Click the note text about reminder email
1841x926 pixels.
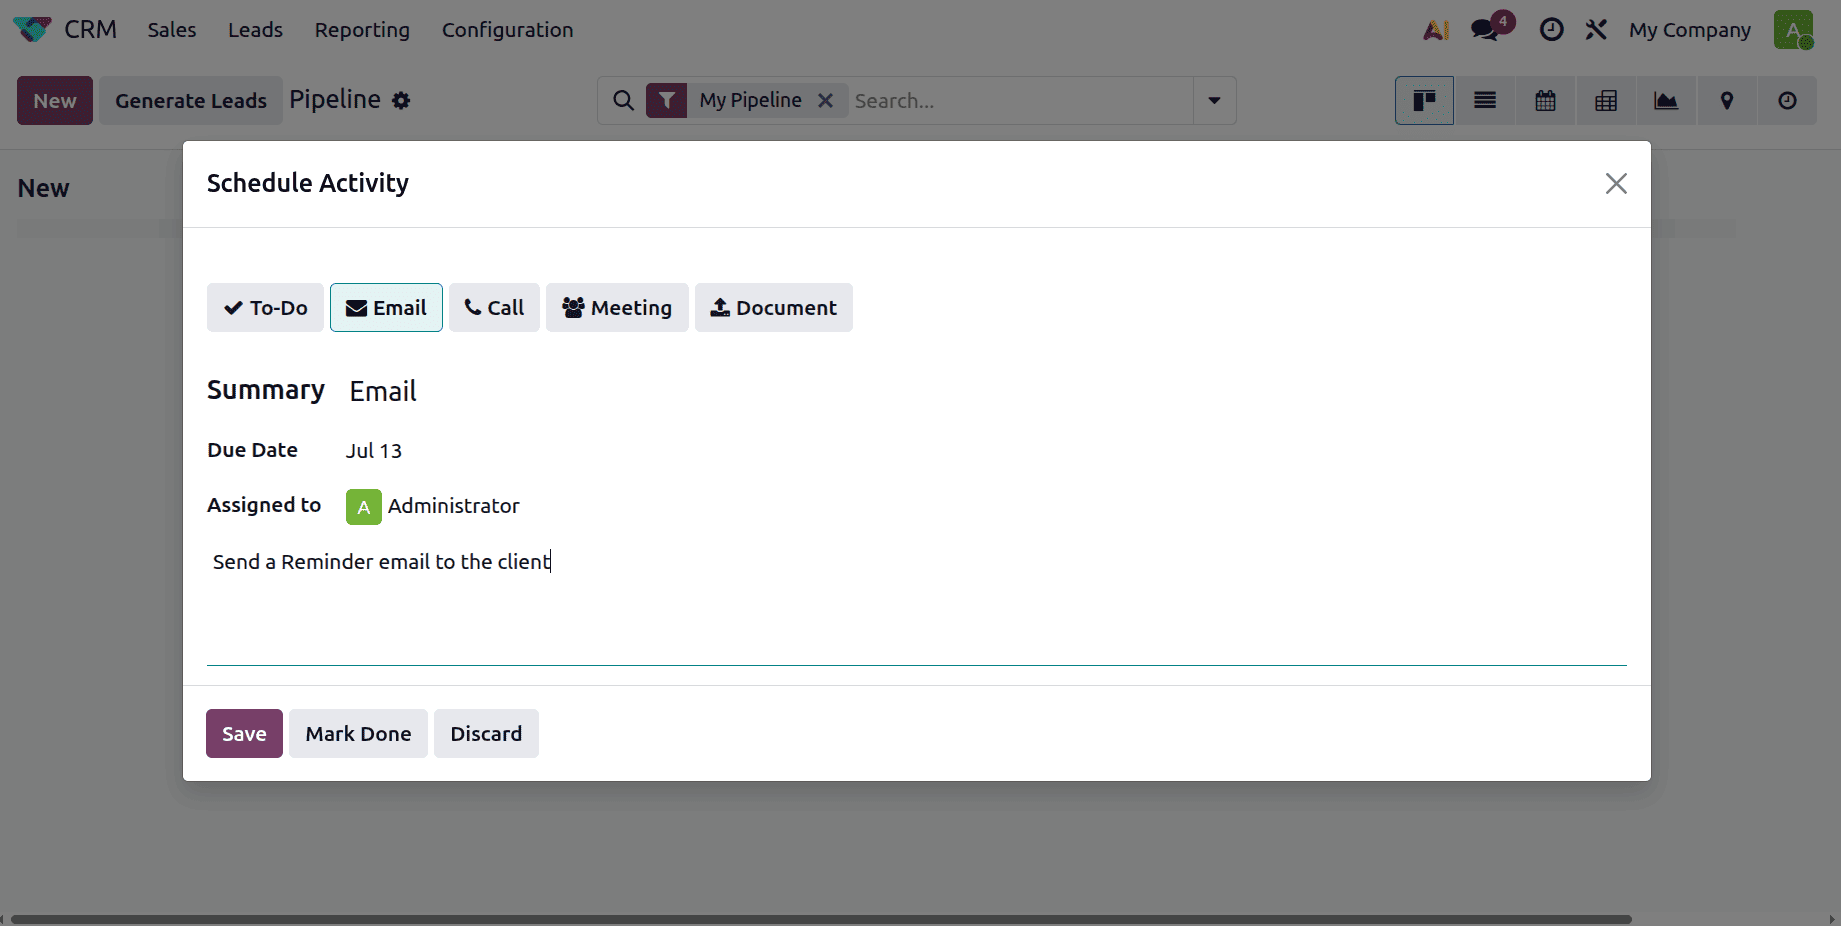[381, 562]
